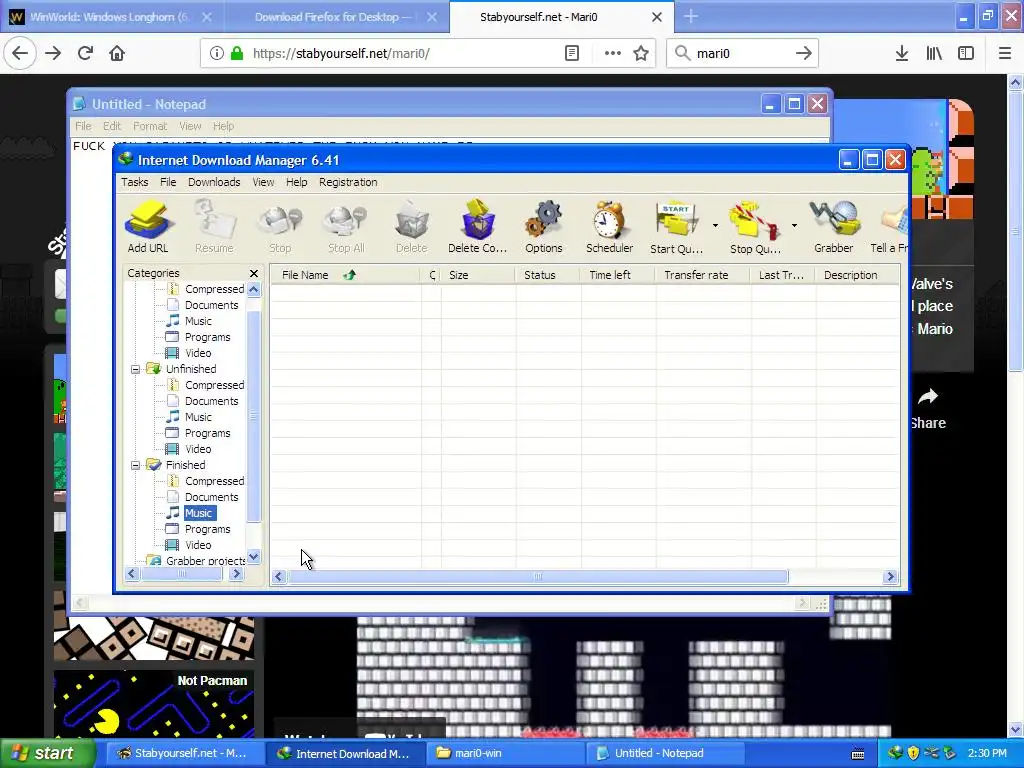The height and width of the screenshot is (768, 1024).
Task: Close the Categories panel
Action: pos(254,273)
